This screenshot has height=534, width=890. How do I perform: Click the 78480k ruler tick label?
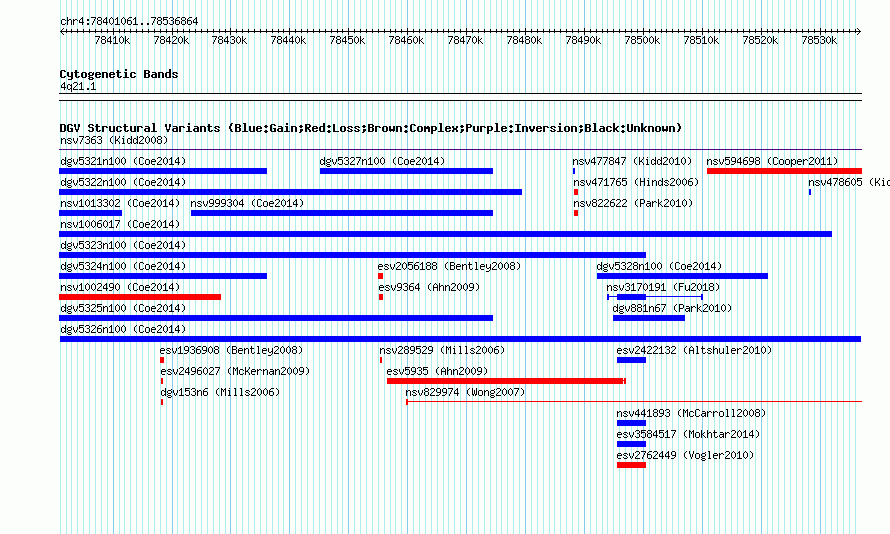[x=524, y=40]
